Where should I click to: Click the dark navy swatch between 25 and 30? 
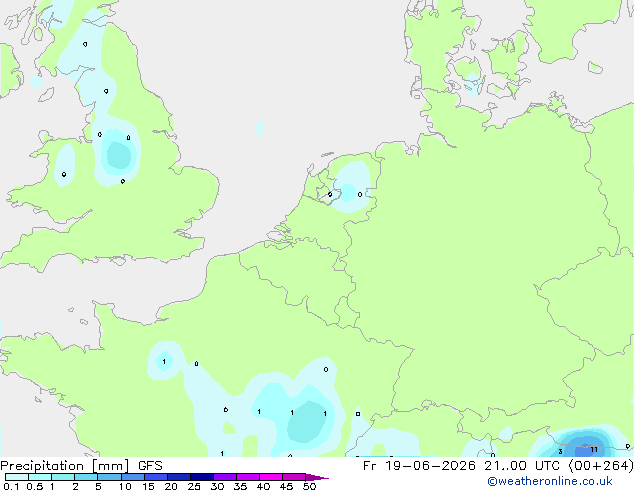pos(202,477)
